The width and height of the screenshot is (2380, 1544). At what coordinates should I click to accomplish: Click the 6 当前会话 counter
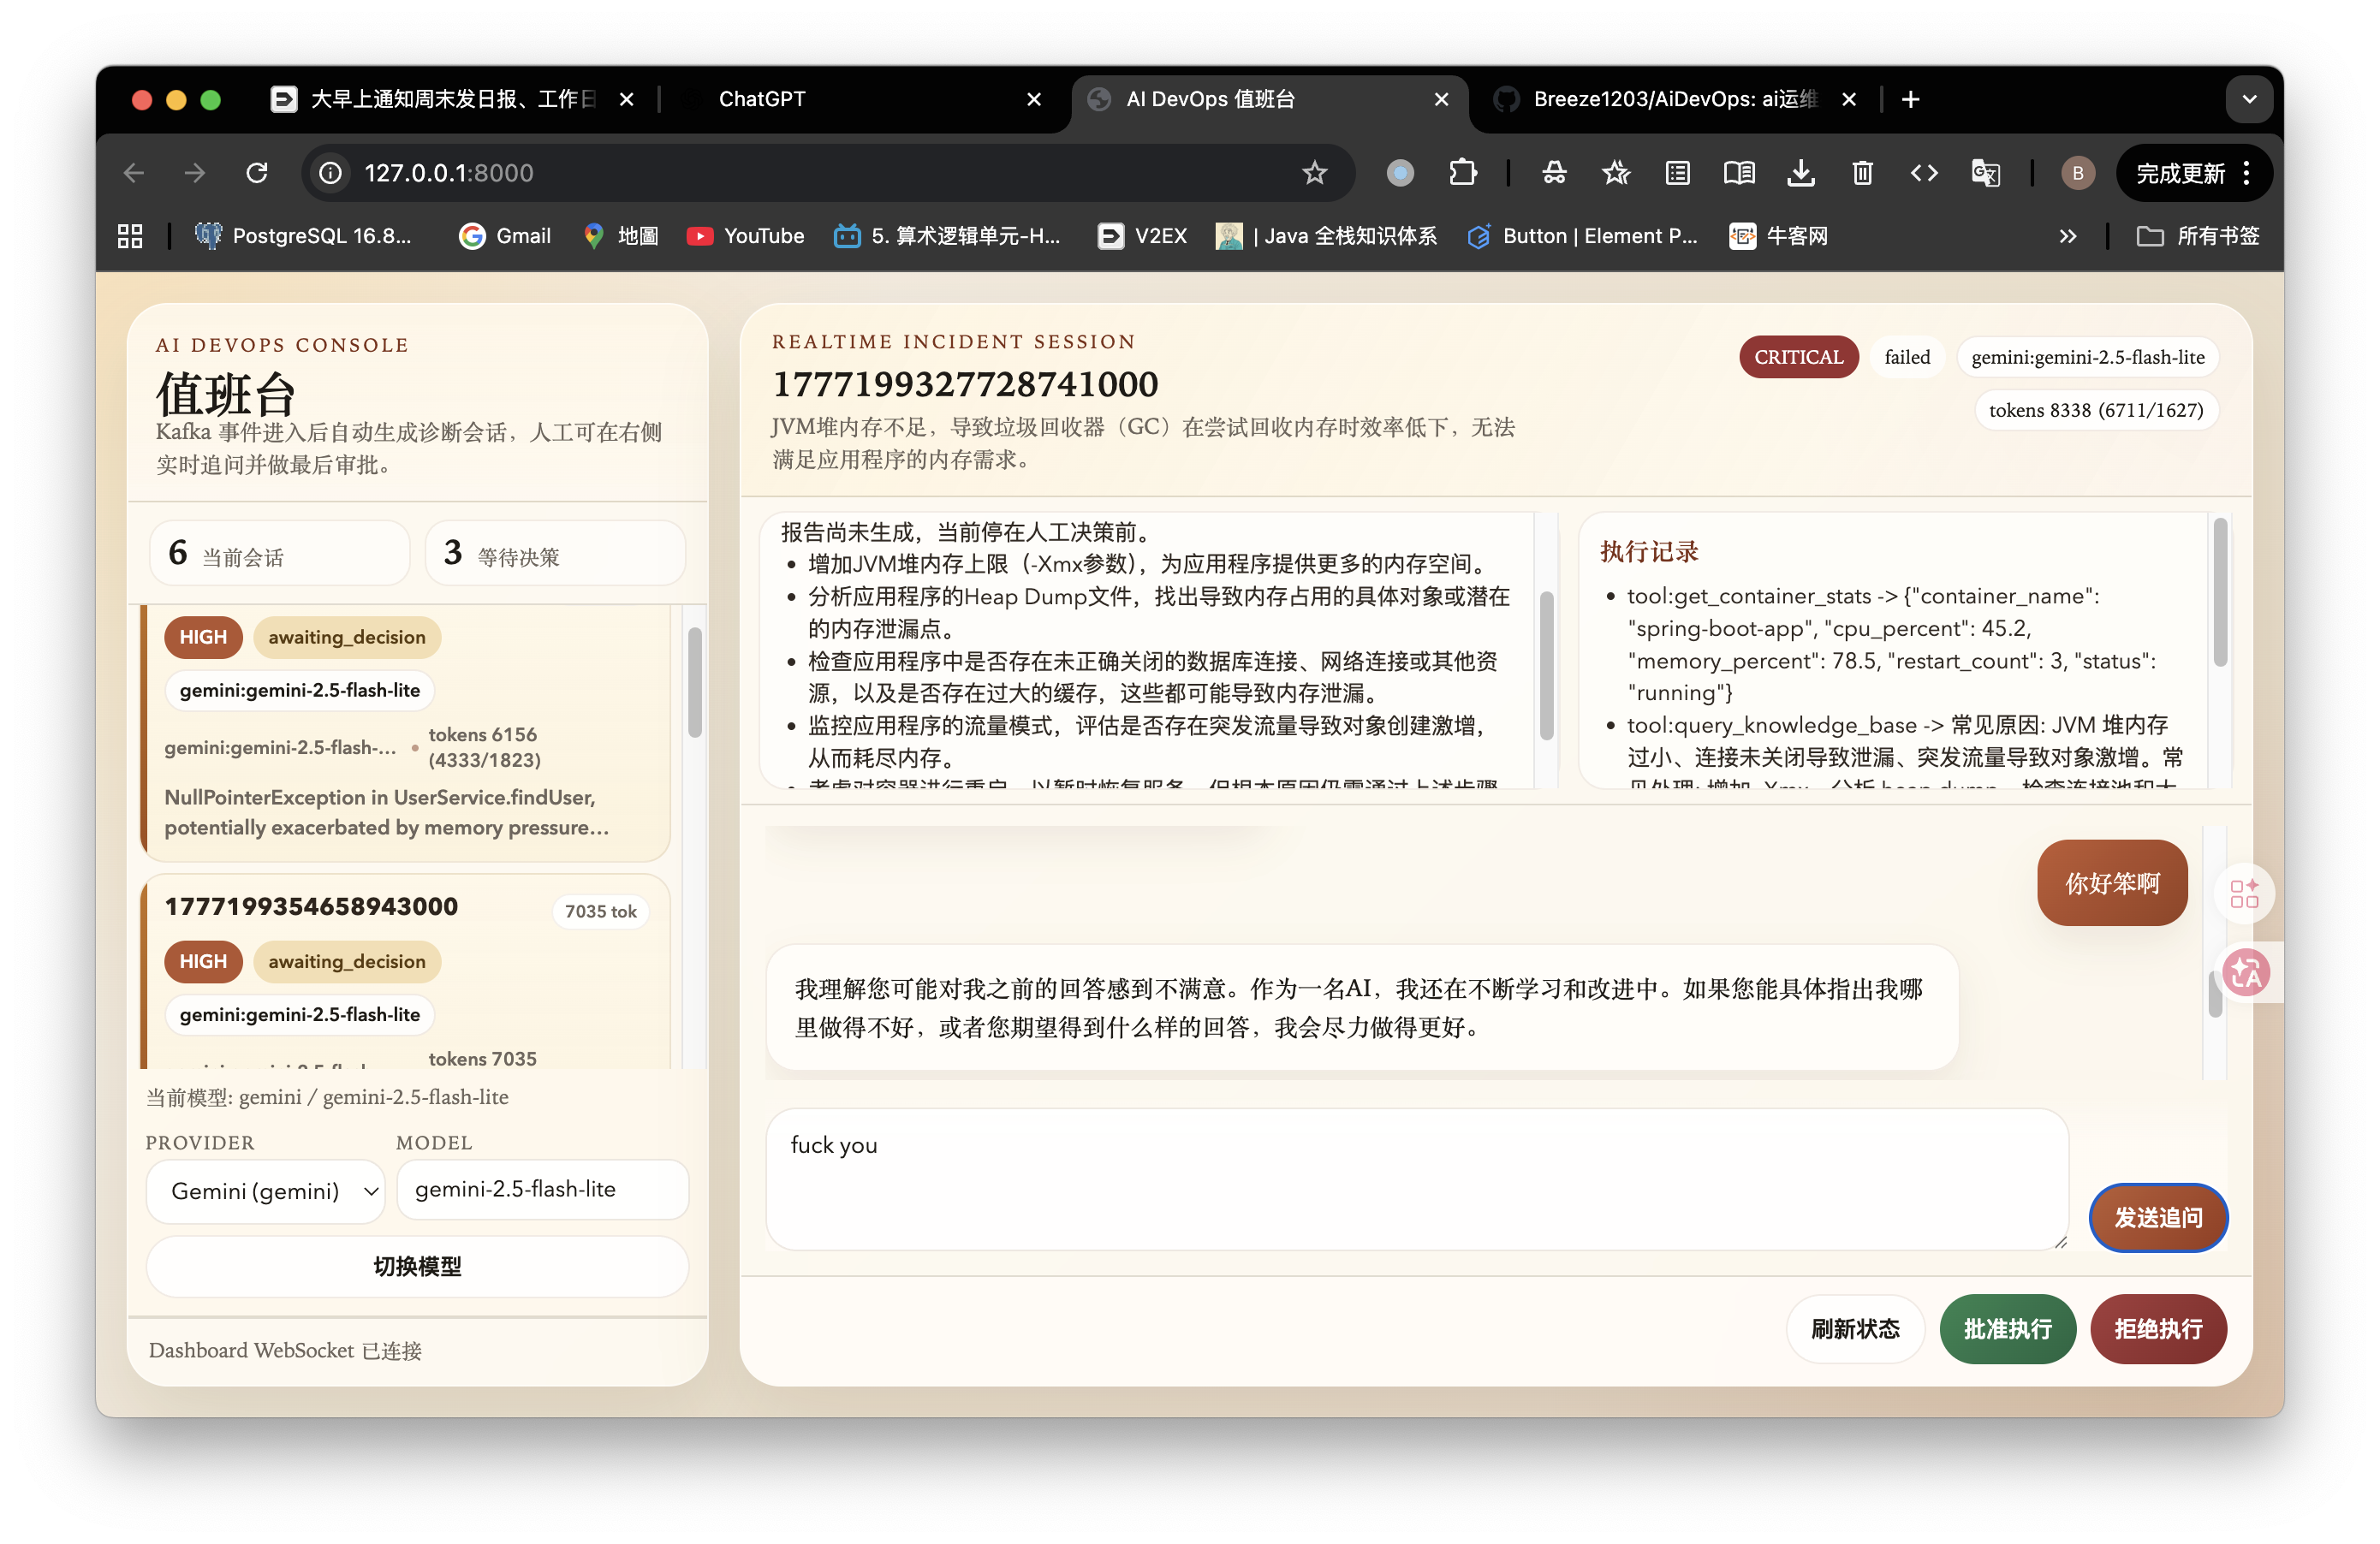click(280, 554)
